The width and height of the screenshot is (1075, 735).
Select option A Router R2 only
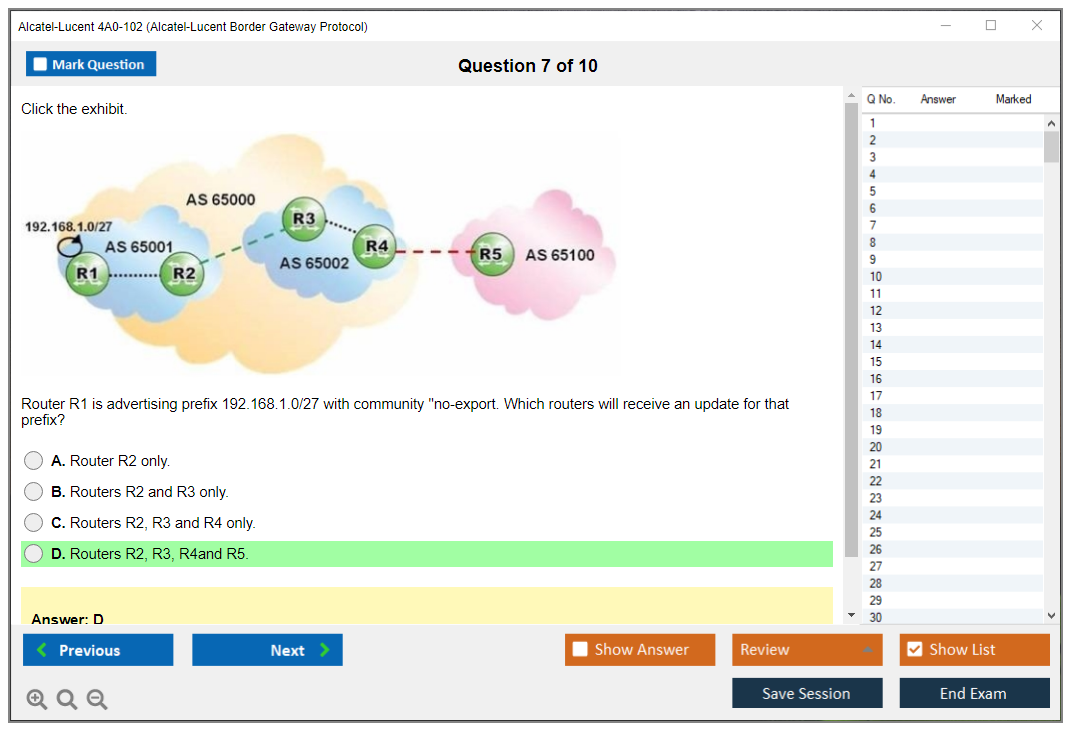point(34,461)
